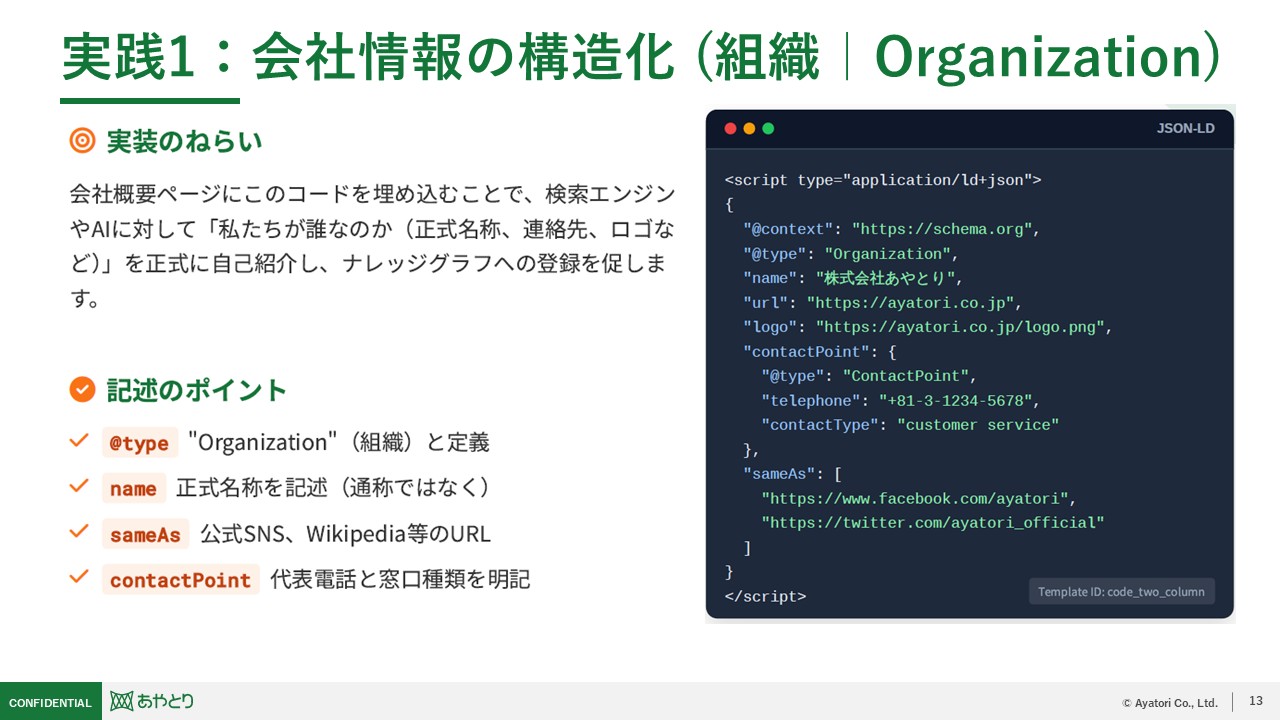Click the checkmark next to name
The height and width of the screenshot is (720, 1280).
click(79, 486)
